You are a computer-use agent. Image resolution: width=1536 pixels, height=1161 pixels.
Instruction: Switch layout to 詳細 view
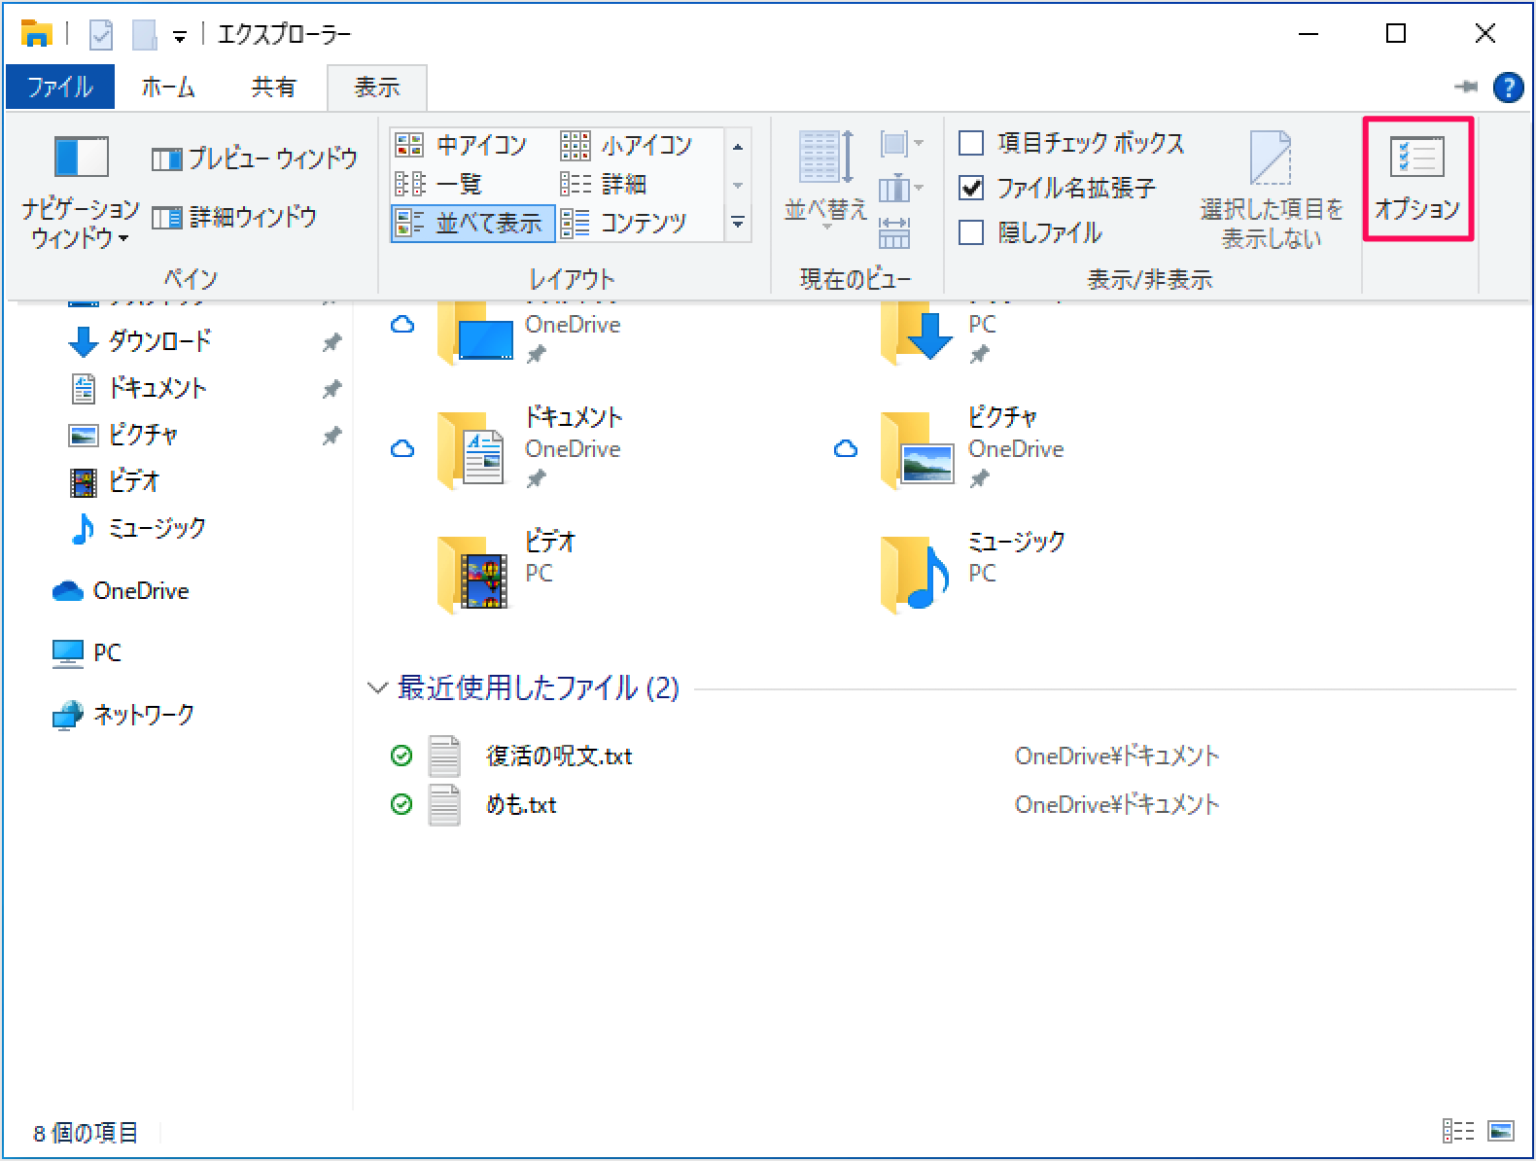coord(604,184)
